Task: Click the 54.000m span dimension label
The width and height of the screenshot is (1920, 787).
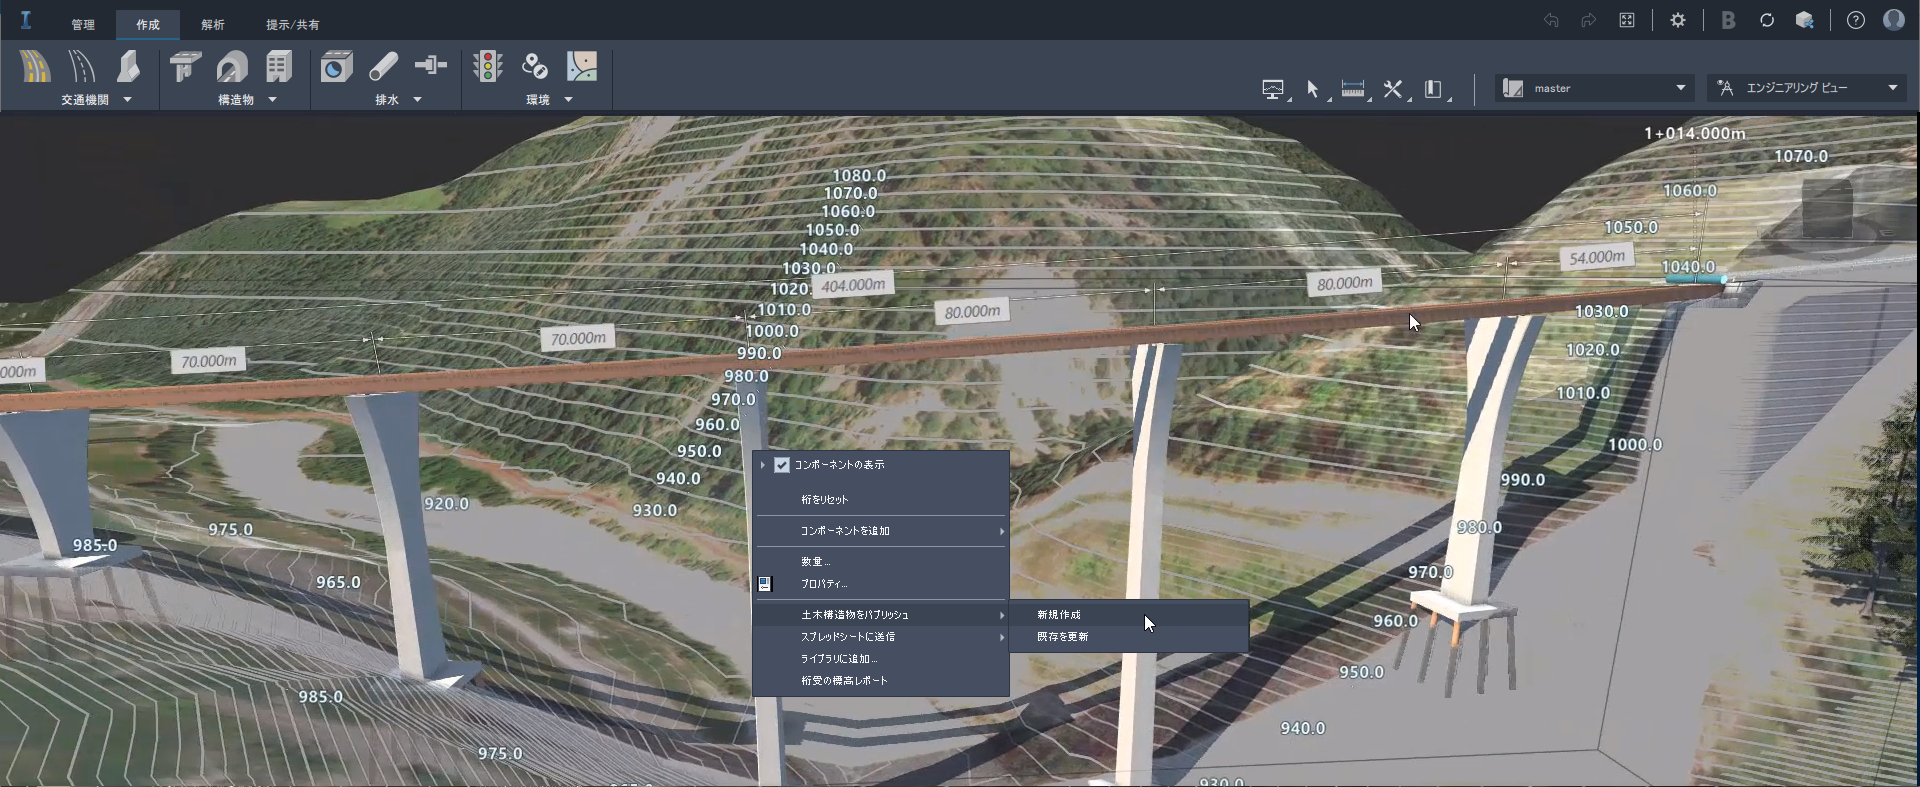Action: (1597, 257)
